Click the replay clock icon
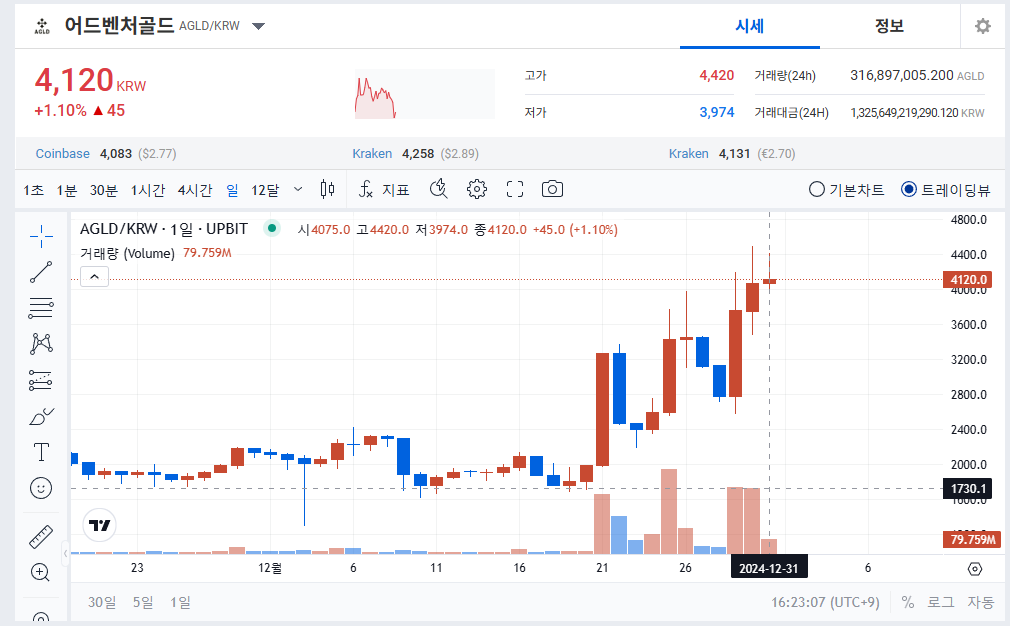The width and height of the screenshot is (1010, 626). 439,189
